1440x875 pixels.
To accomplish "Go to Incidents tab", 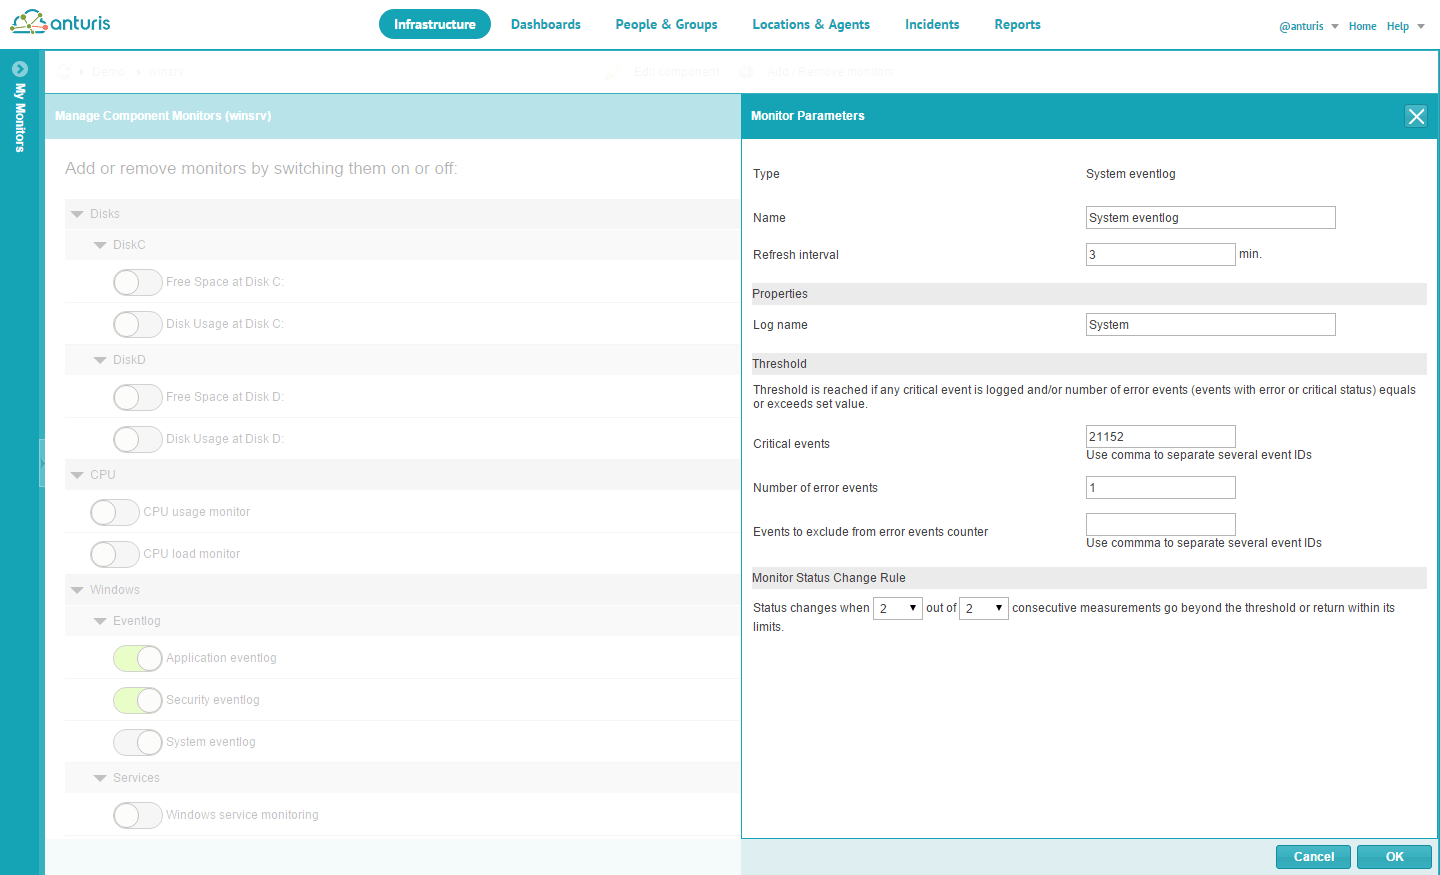I will [x=931, y=24].
